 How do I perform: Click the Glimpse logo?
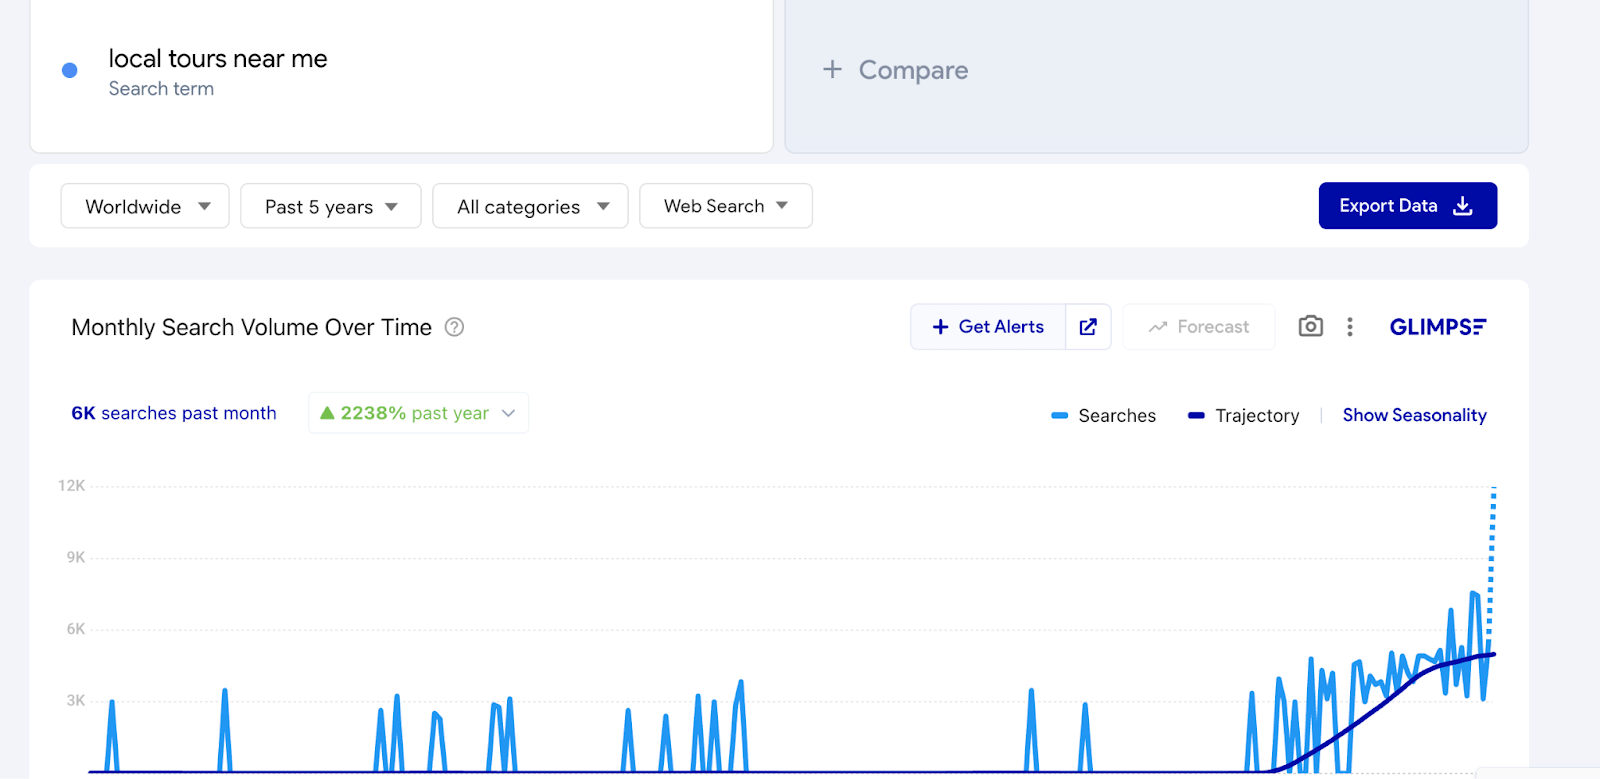click(1437, 327)
